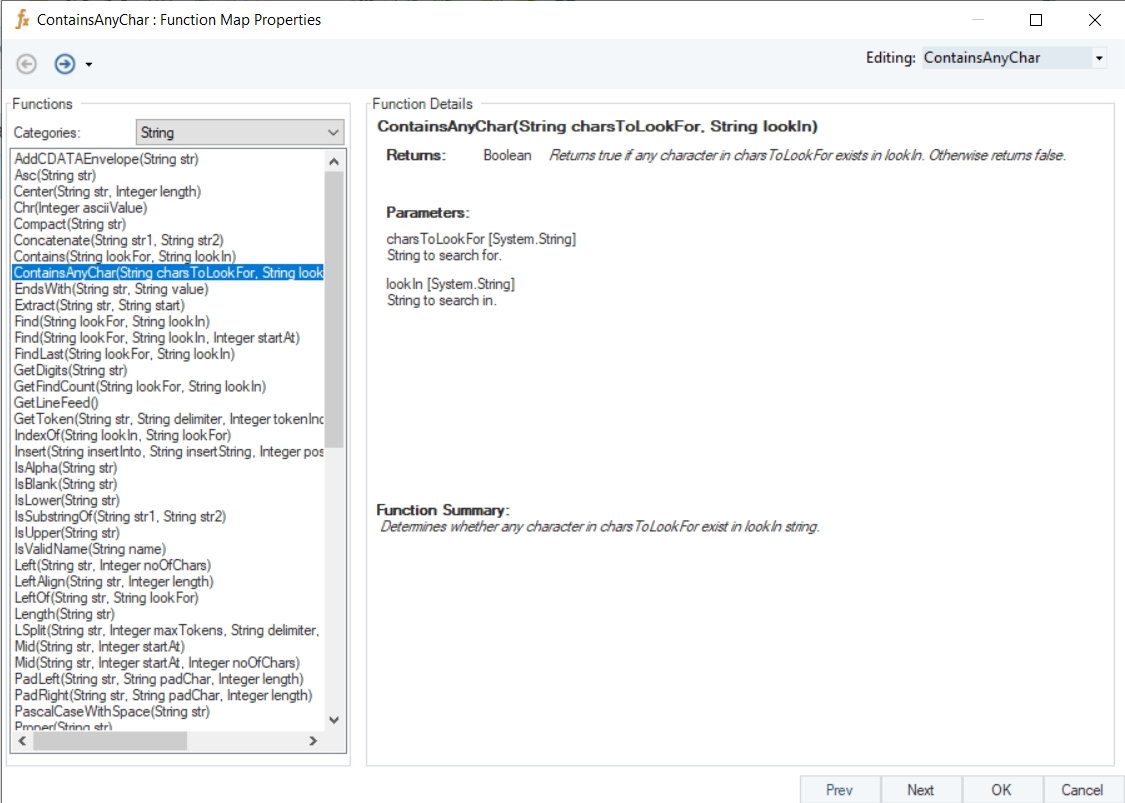This screenshot has height=803, width=1125.
Task: Select the PascalCaseWithSpace function
Action: (112, 711)
